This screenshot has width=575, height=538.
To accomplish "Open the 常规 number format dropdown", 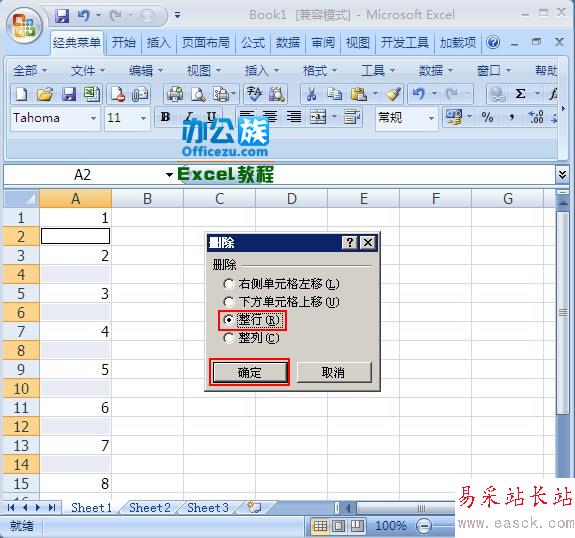I will point(431,118).
